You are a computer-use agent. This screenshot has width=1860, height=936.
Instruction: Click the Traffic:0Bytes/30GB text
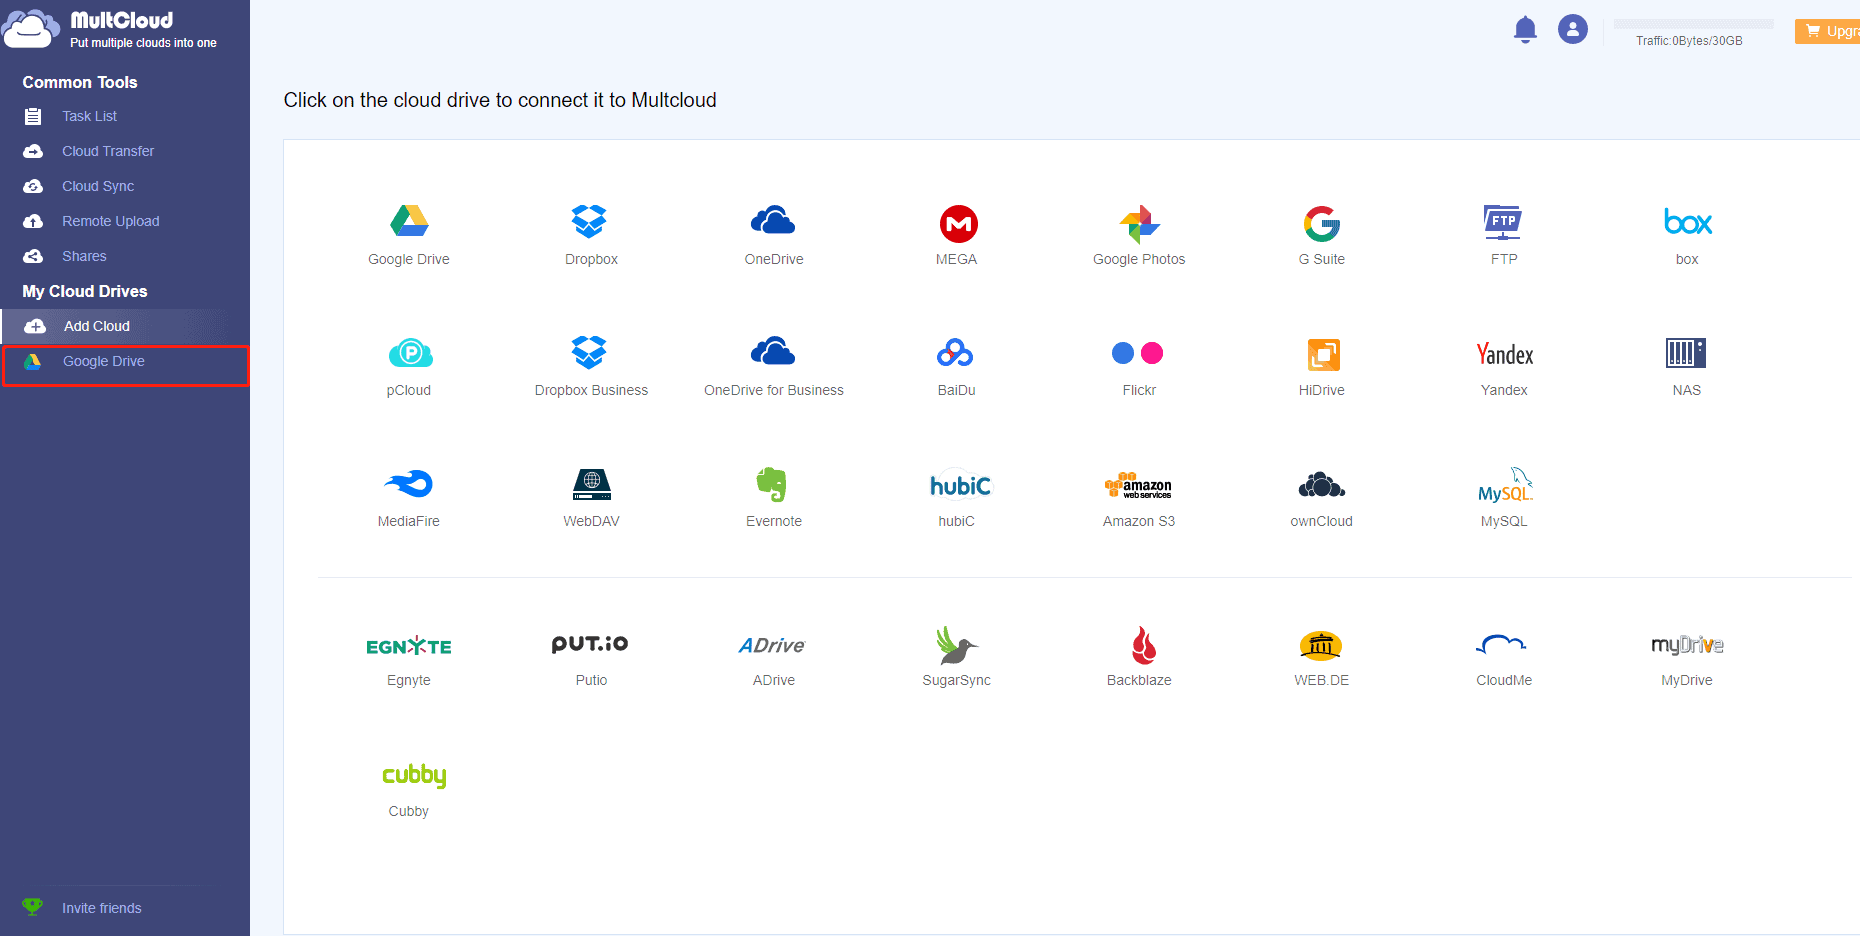[x=1689, y=41]
